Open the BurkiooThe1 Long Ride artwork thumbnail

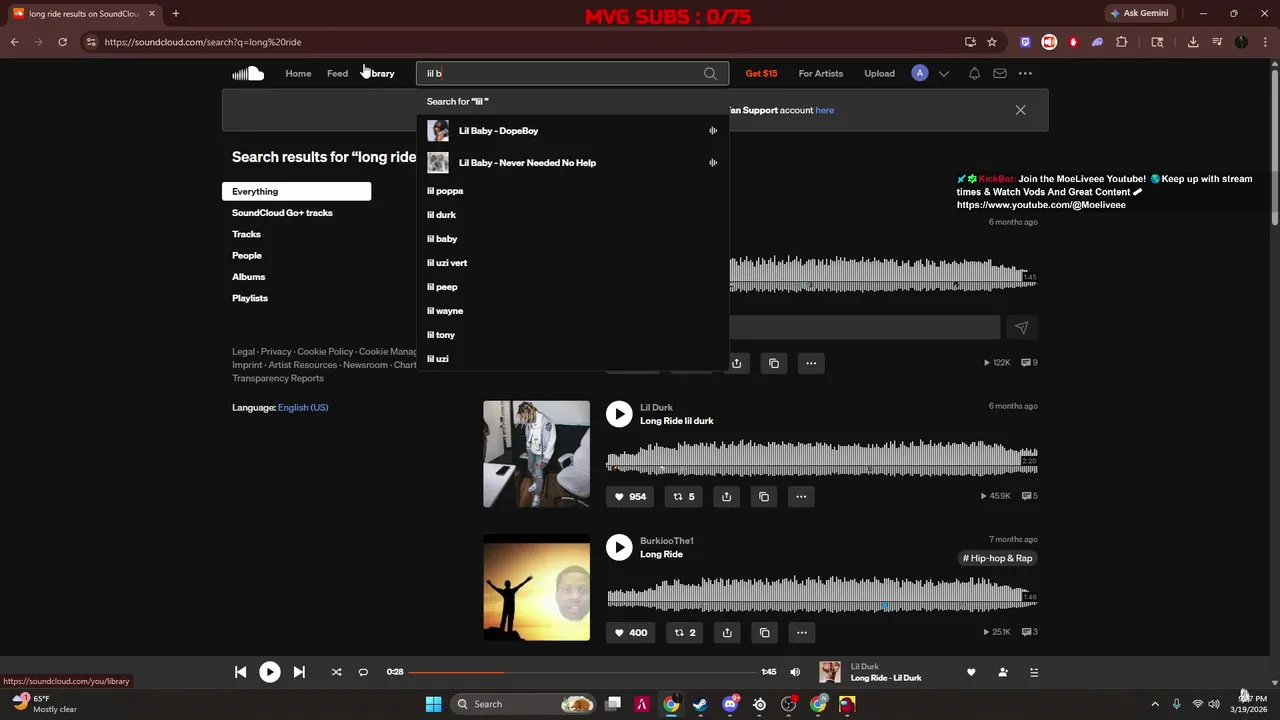pos(537,587)
